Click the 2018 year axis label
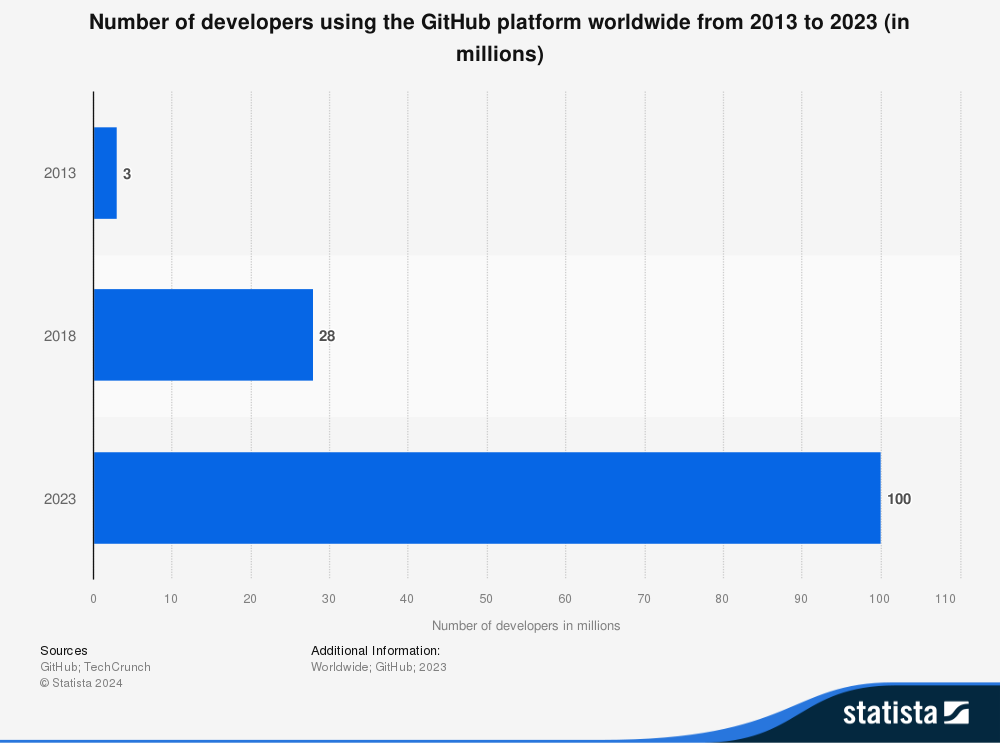Image resolution: width=1000 pixels, height=743 pixels. pyautogui.click(x=60, y=335)
